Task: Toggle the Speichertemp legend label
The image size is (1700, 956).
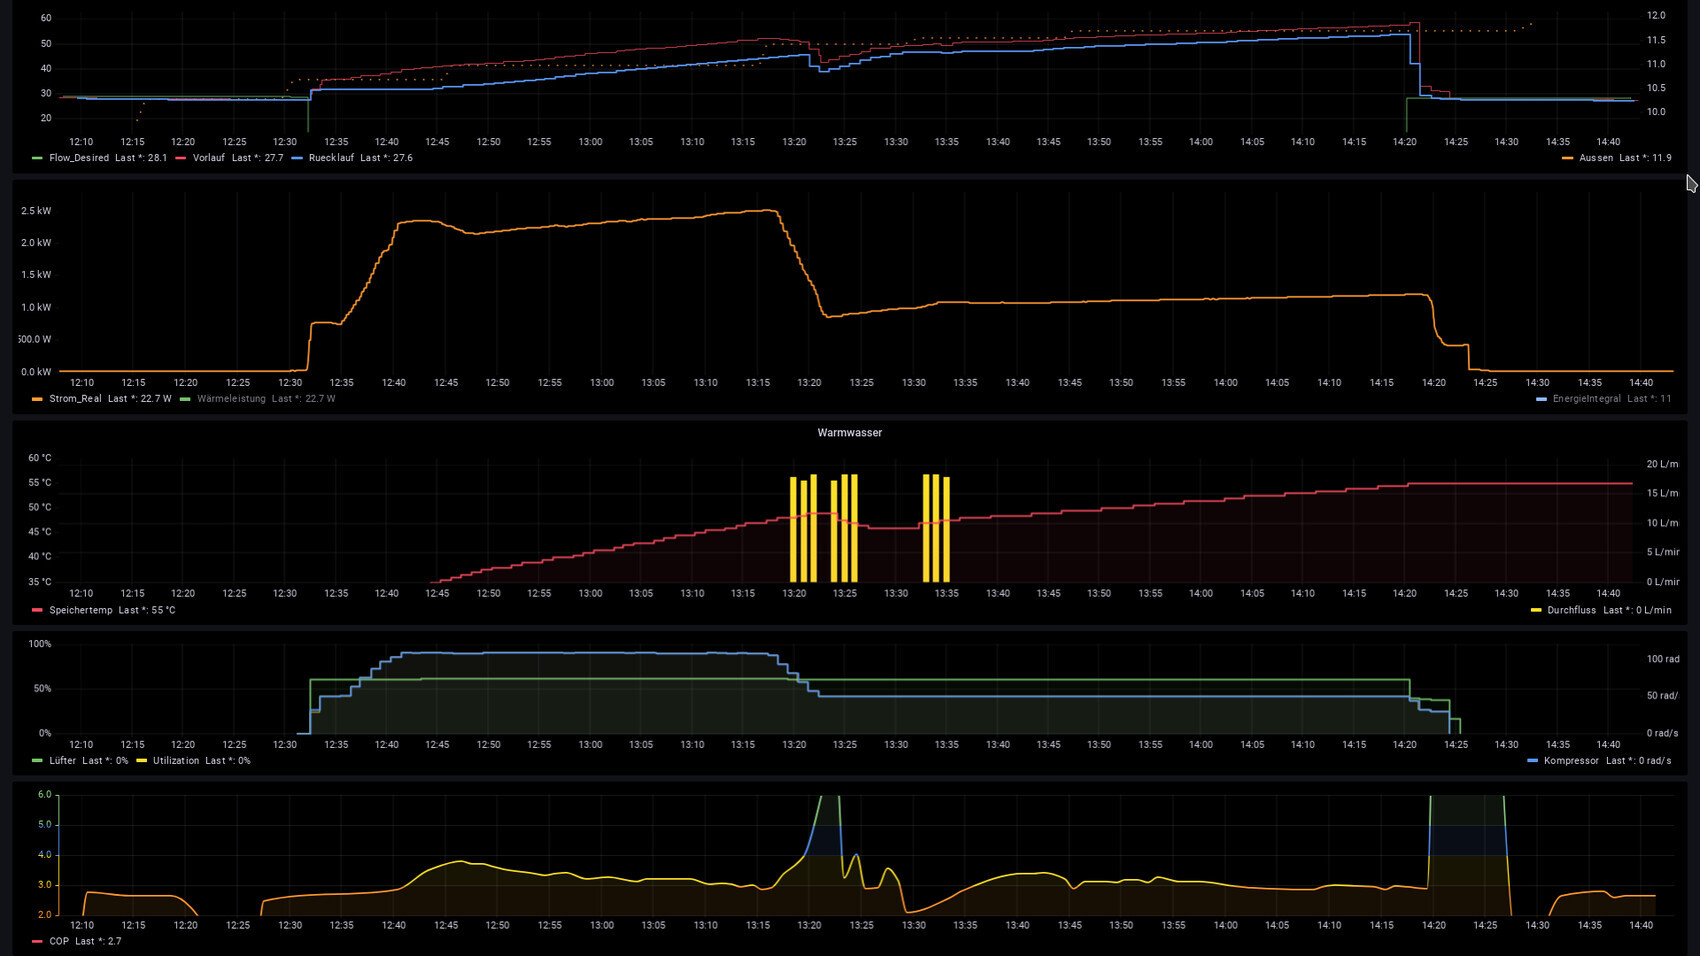Action: click(81, 610)
